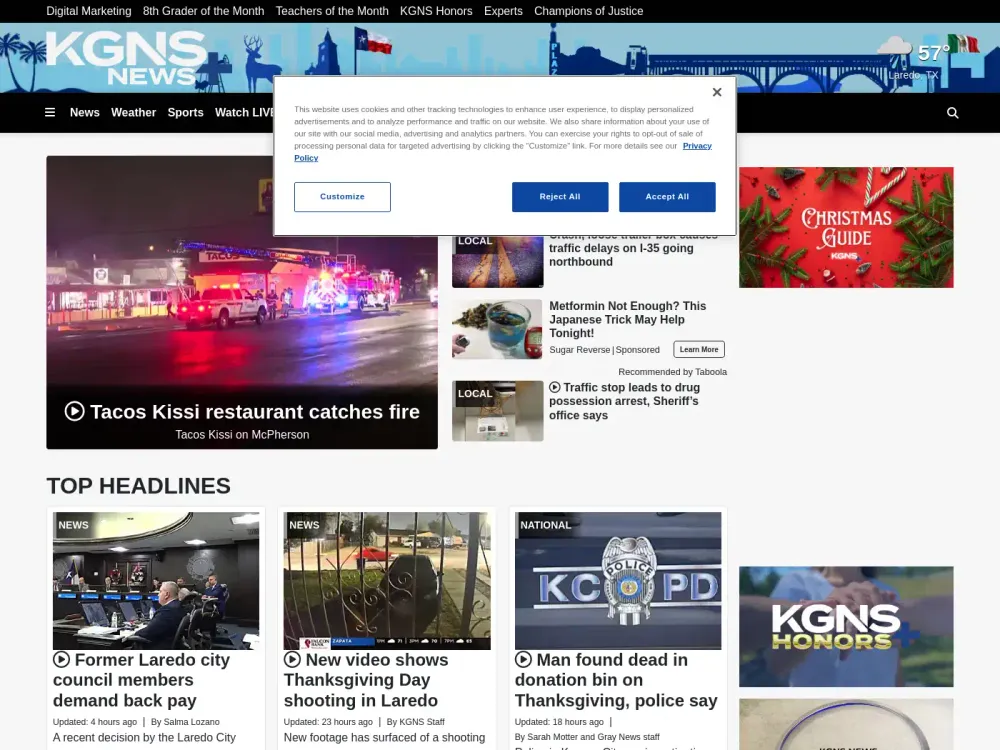Play the Thanksgiving Day shooting video
Viewport: 1000px width, 750px height.
tap(291, 659)
